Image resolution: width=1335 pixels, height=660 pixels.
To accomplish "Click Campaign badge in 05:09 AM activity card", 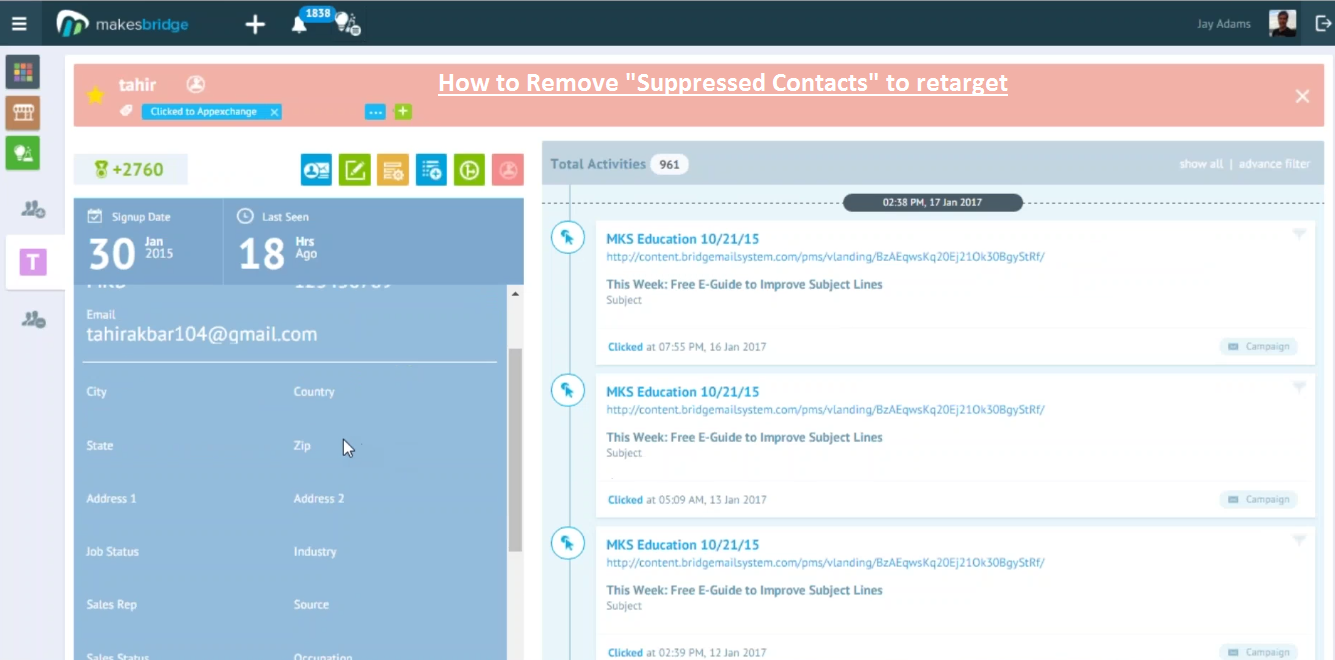I will [1258, 499].
